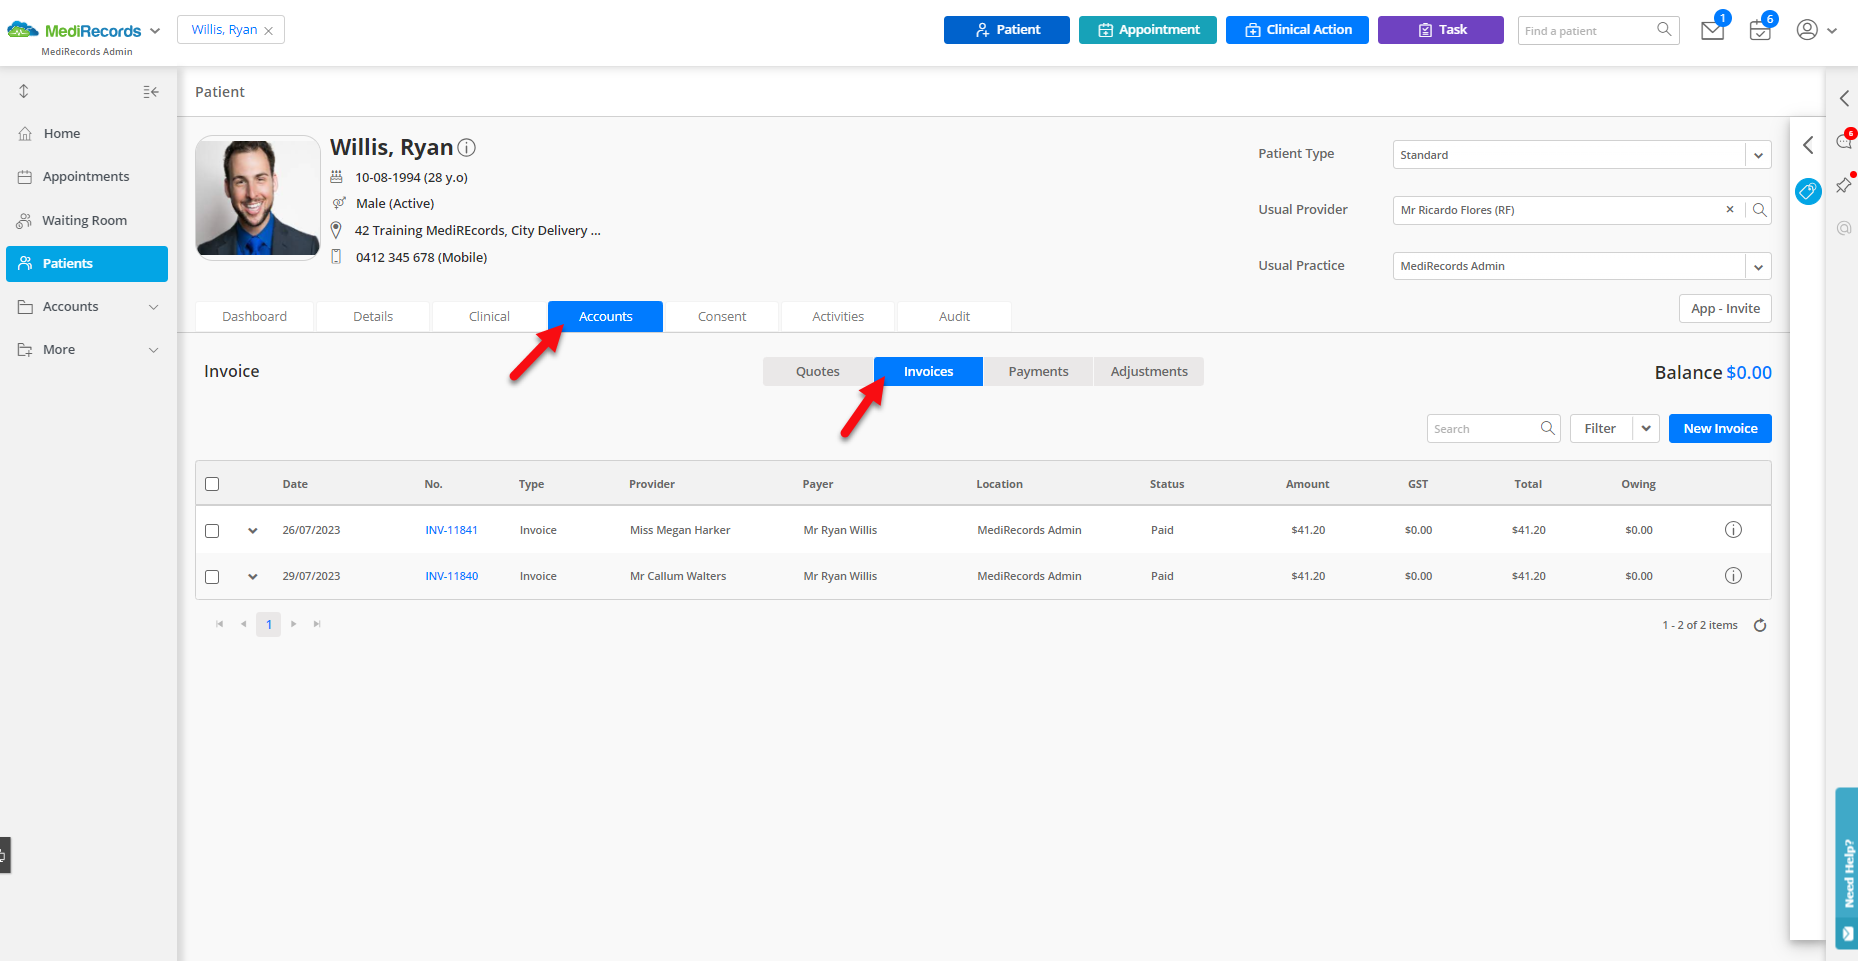Open the user menu dropdown arrow
Image resolution: width=1858 pixels, height=961 pixels.
tap(1832, 31)
